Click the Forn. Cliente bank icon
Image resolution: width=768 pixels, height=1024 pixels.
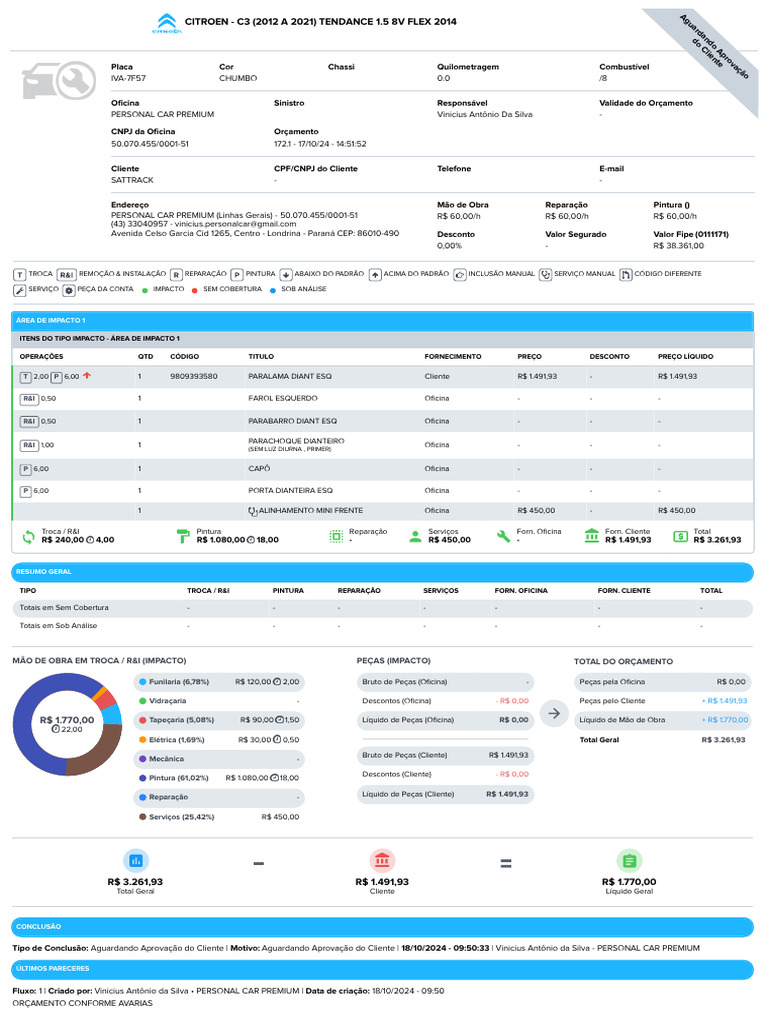pyautogui.click(x=592, y=536)
